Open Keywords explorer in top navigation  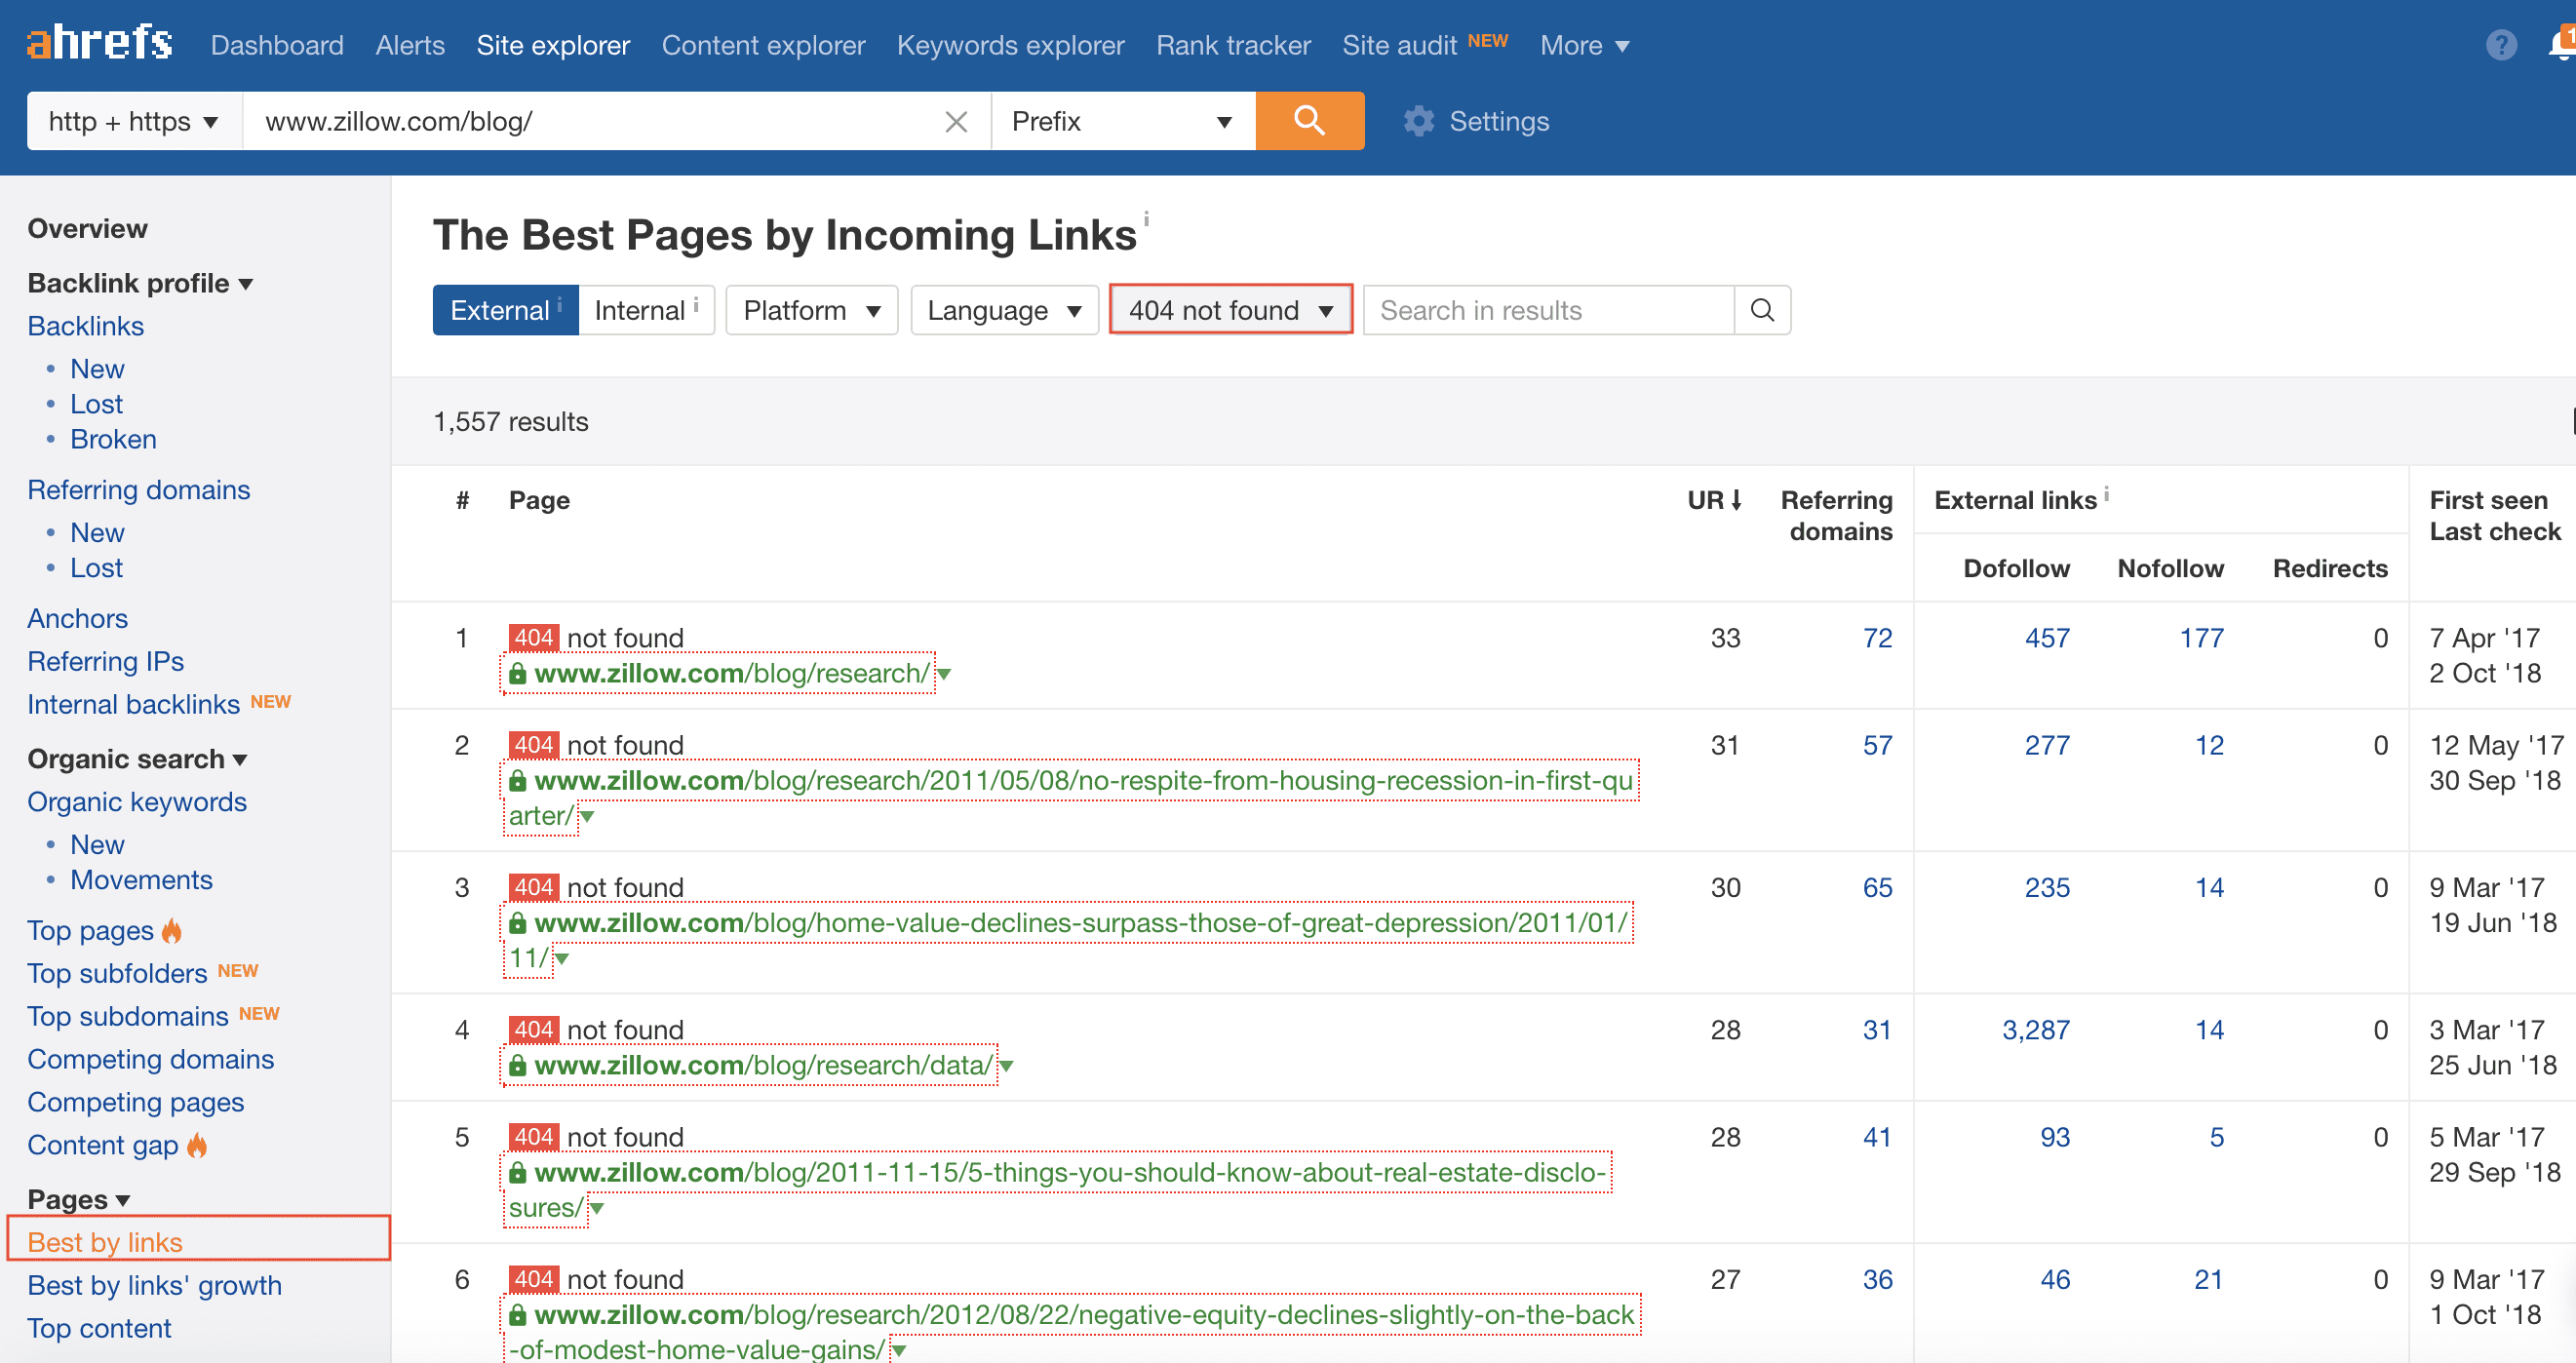[1010, 45]
